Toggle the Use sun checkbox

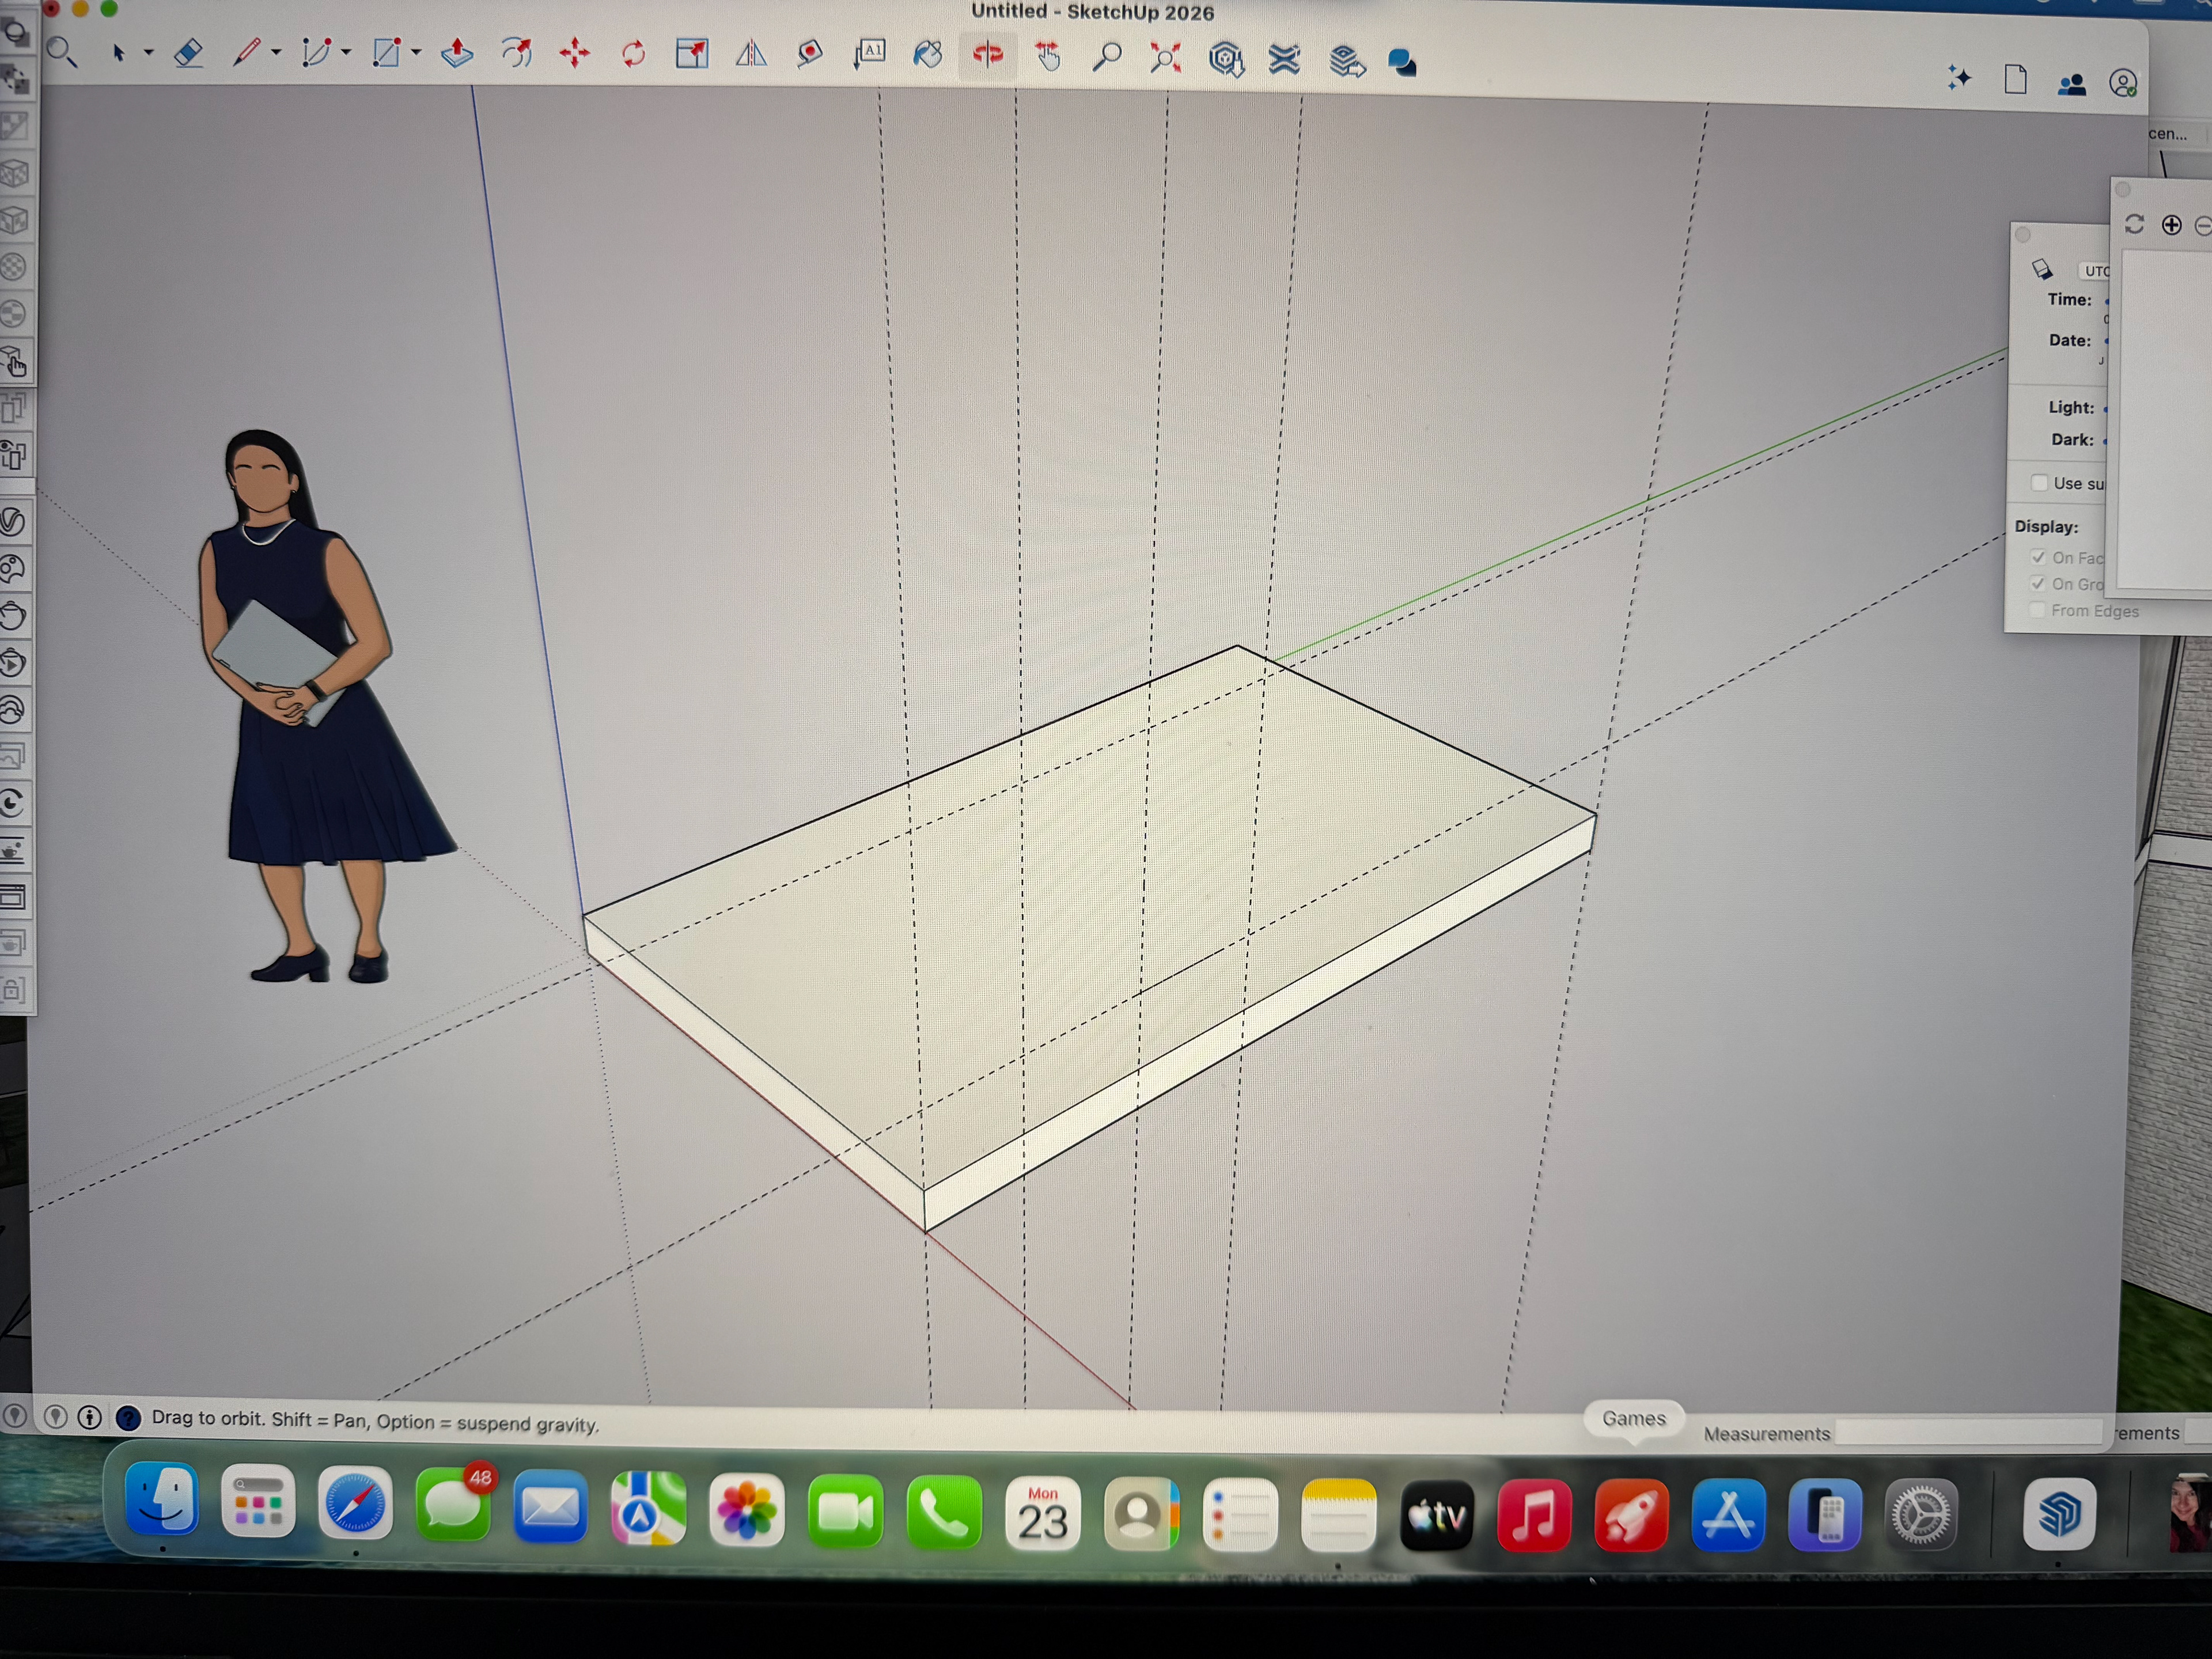click(2039, 483)
